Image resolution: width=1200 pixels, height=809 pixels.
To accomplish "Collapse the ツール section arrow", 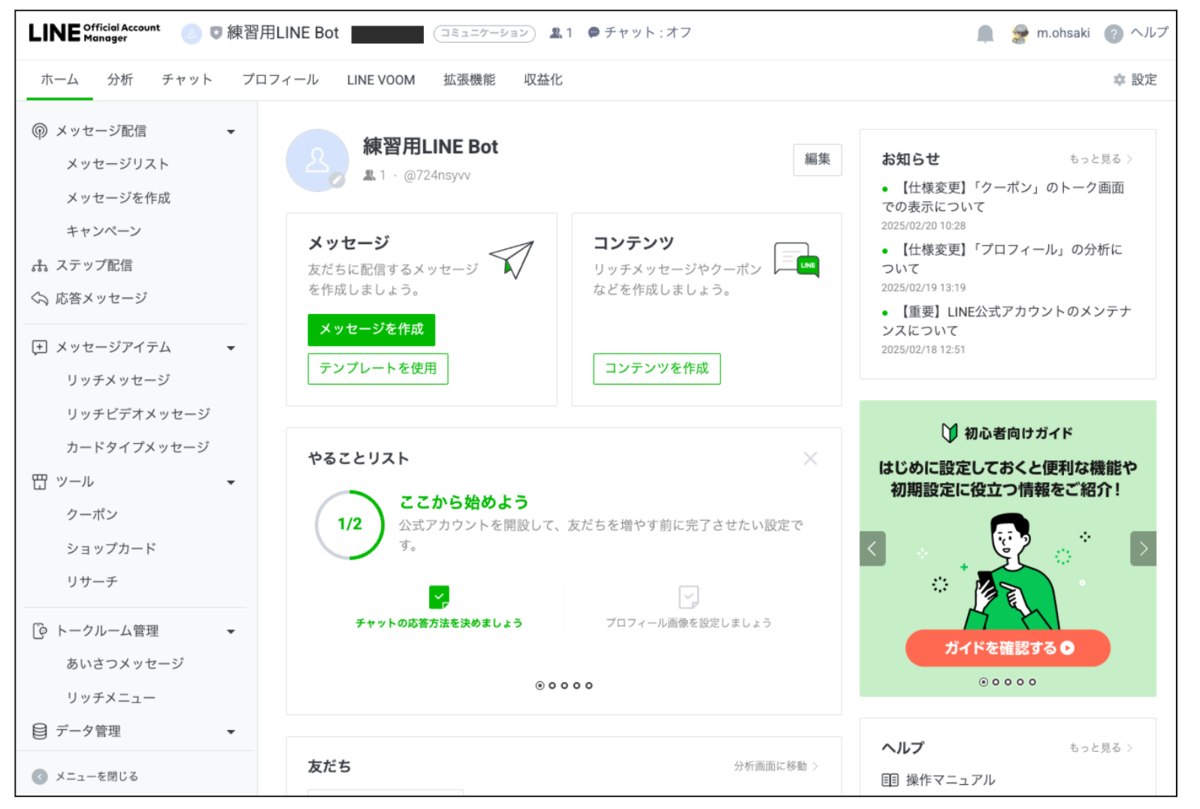I will click(231, 483).
